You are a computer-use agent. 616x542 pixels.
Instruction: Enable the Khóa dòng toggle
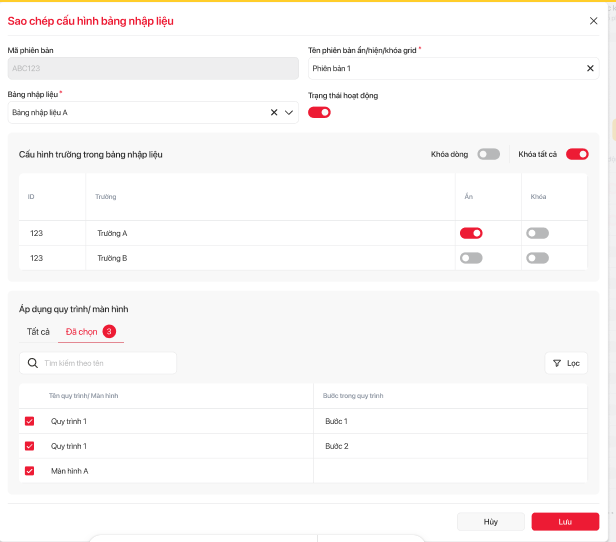[488, 154]
